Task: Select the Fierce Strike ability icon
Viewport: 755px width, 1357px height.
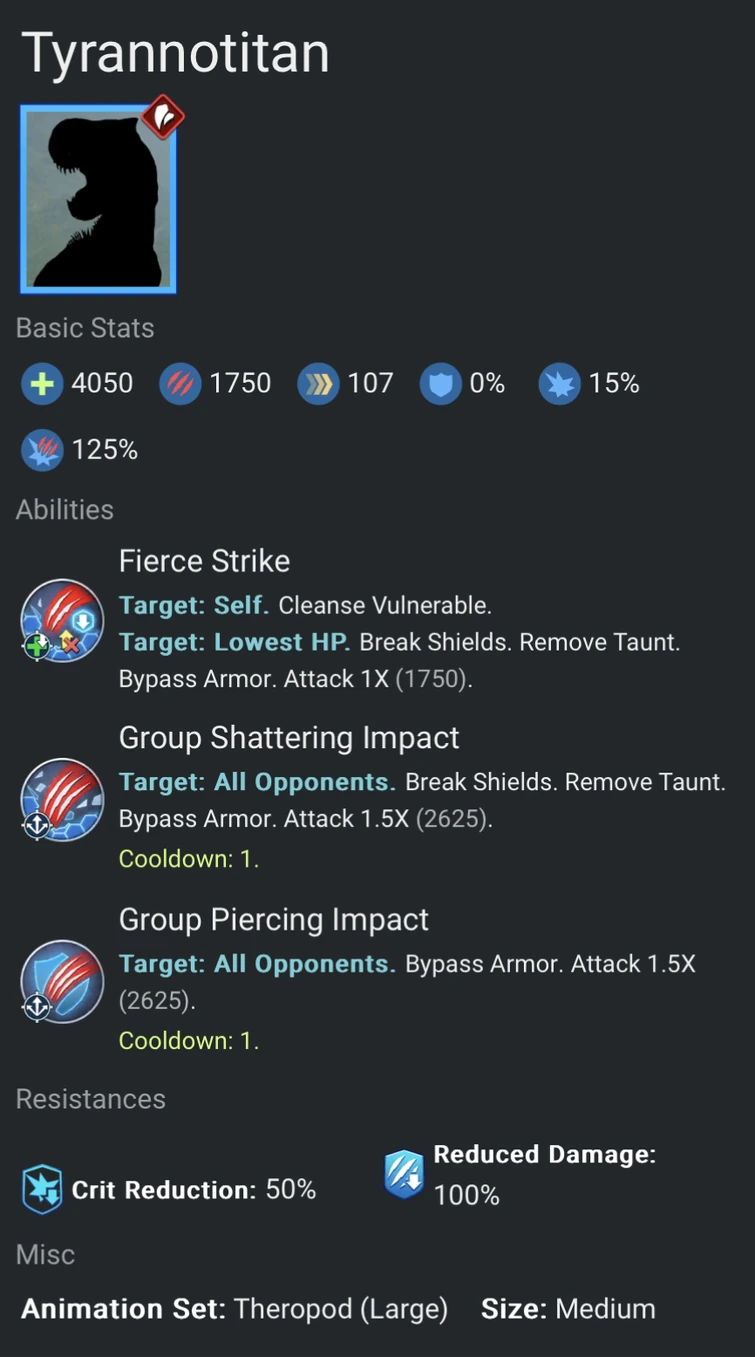Action: [62, 620]
